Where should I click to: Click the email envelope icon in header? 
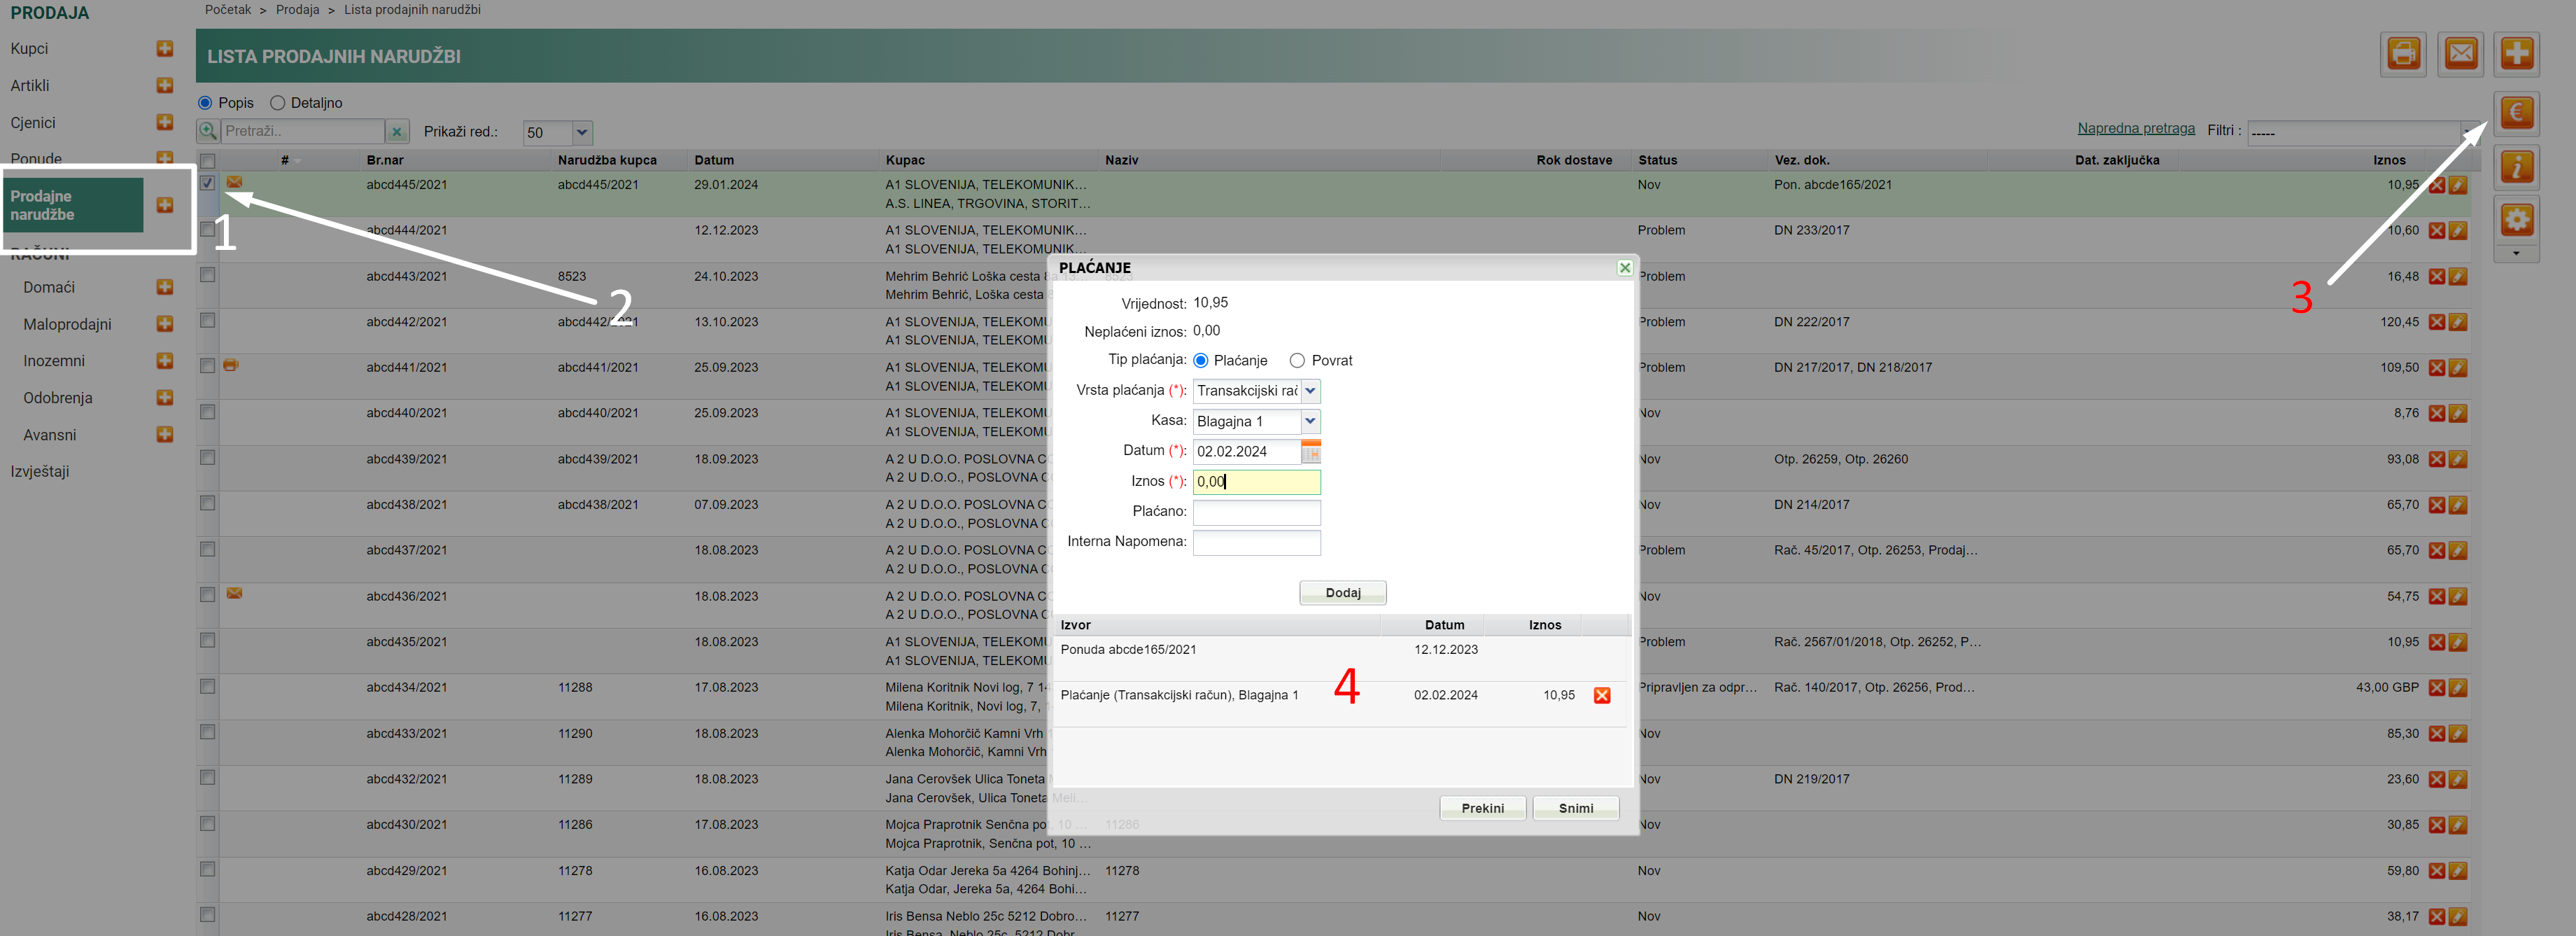2460,53
